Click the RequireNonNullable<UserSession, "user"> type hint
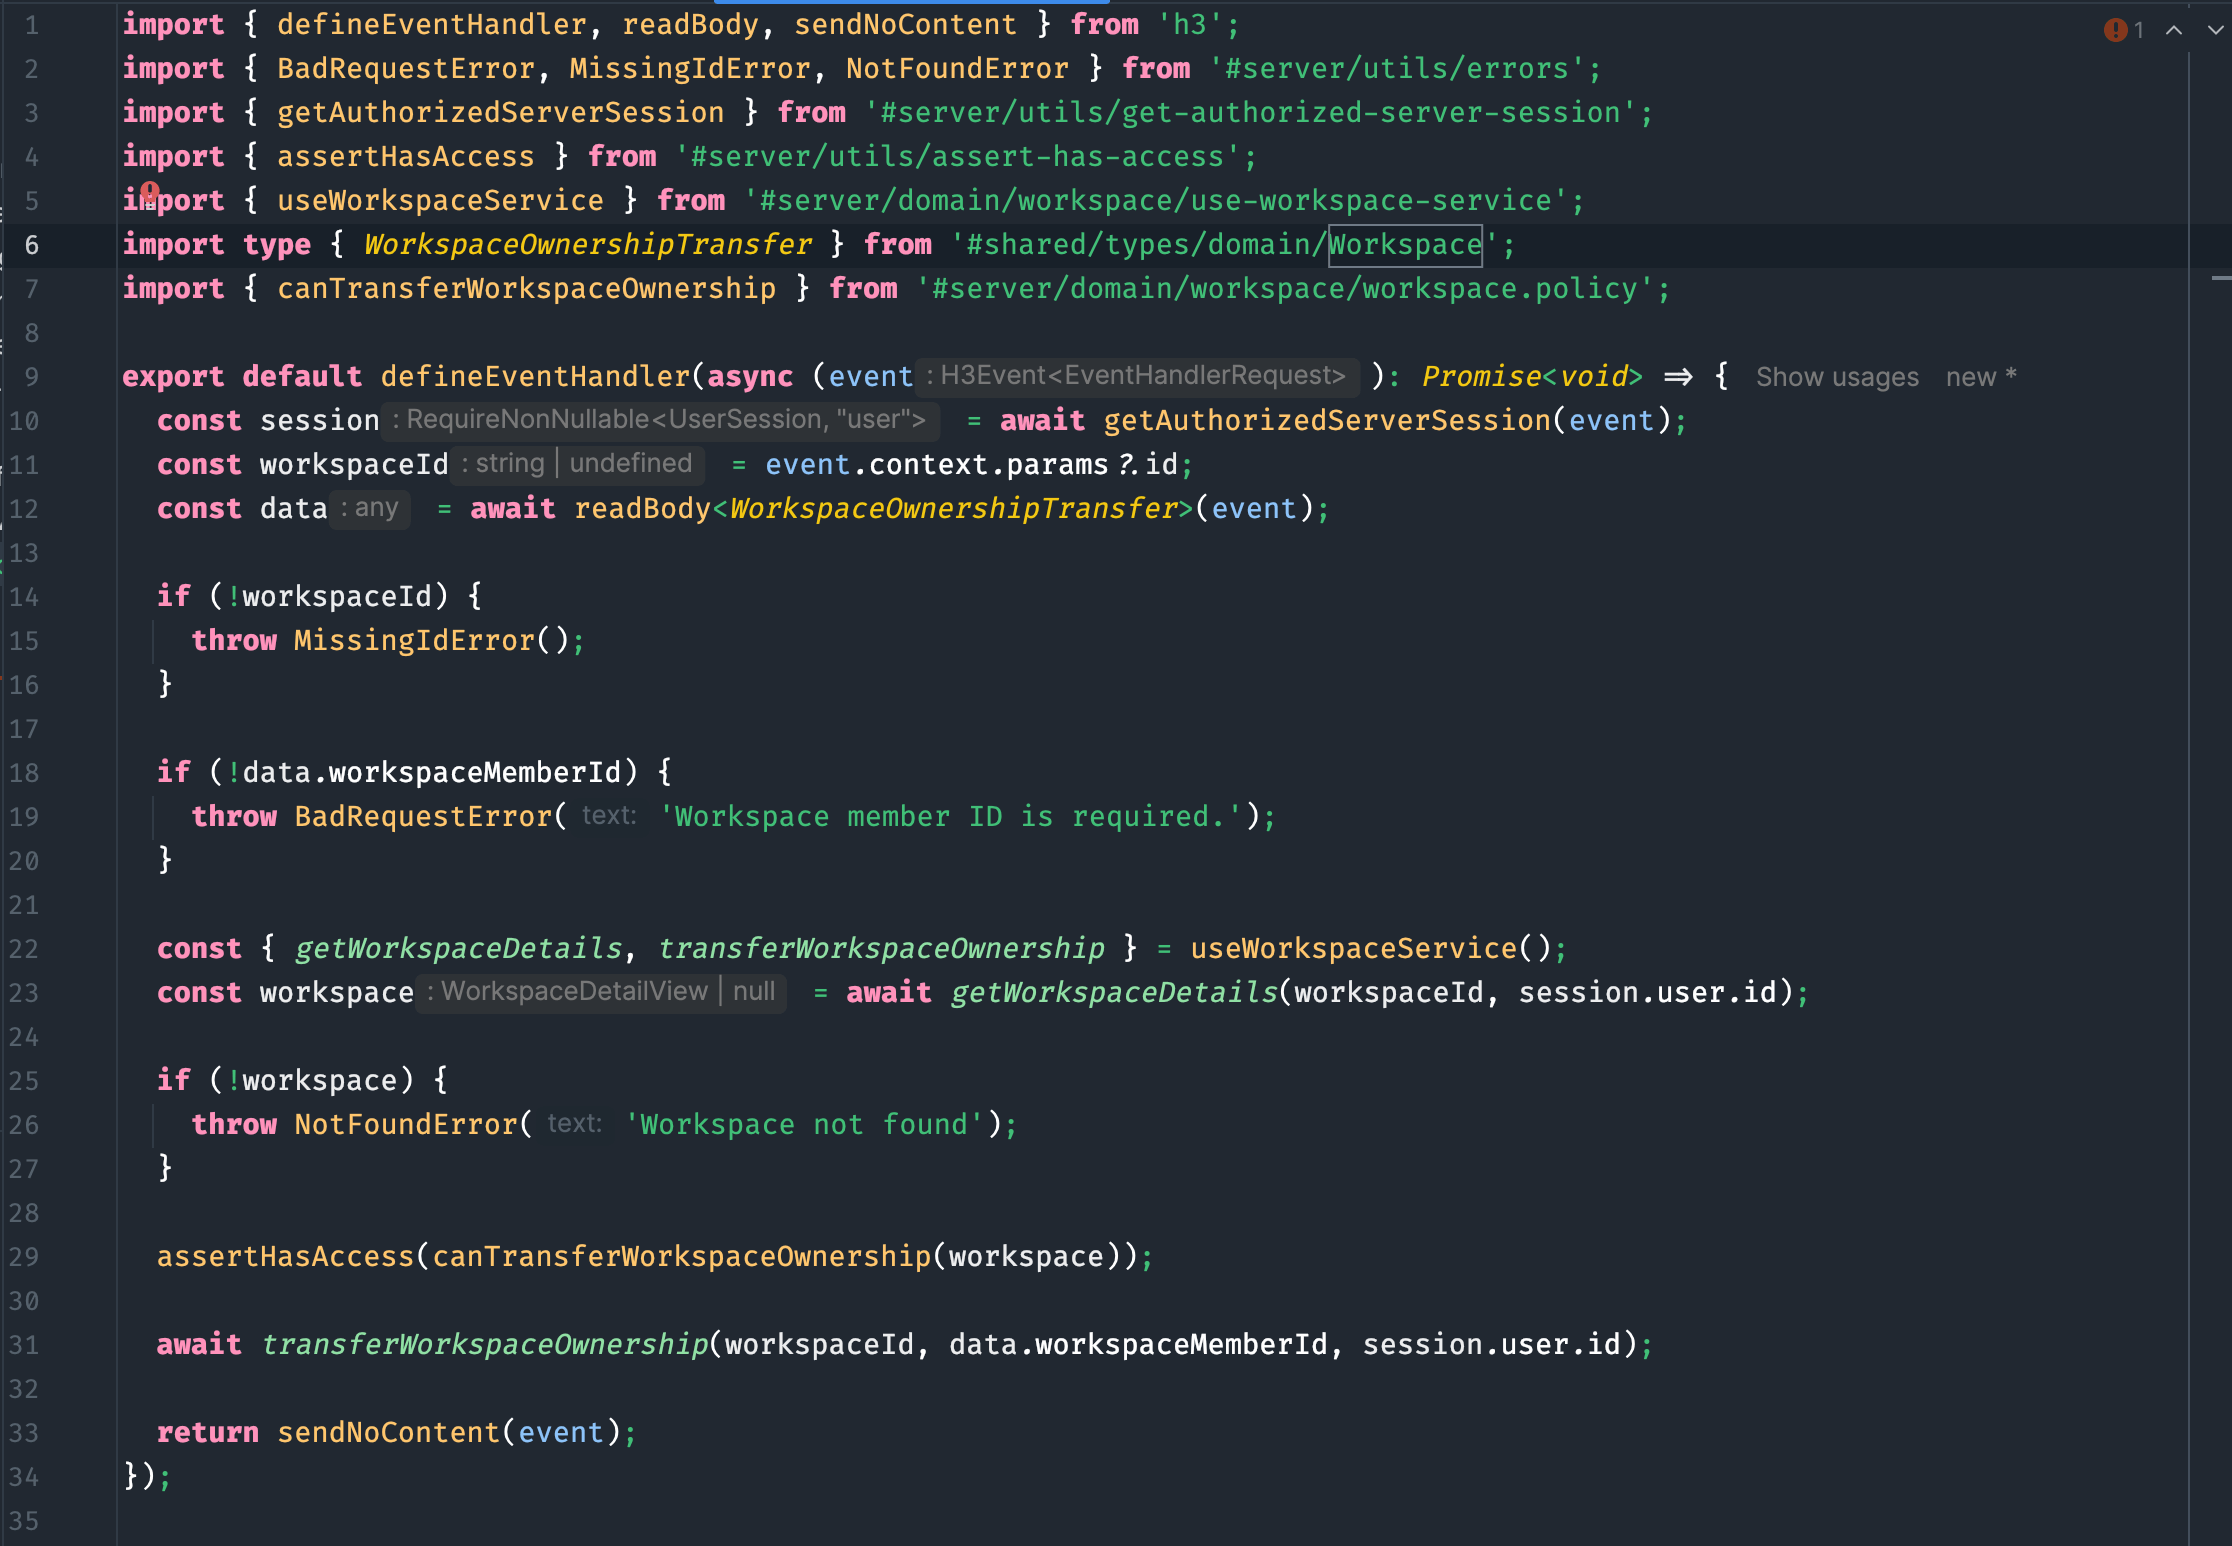 pos(660,420)
